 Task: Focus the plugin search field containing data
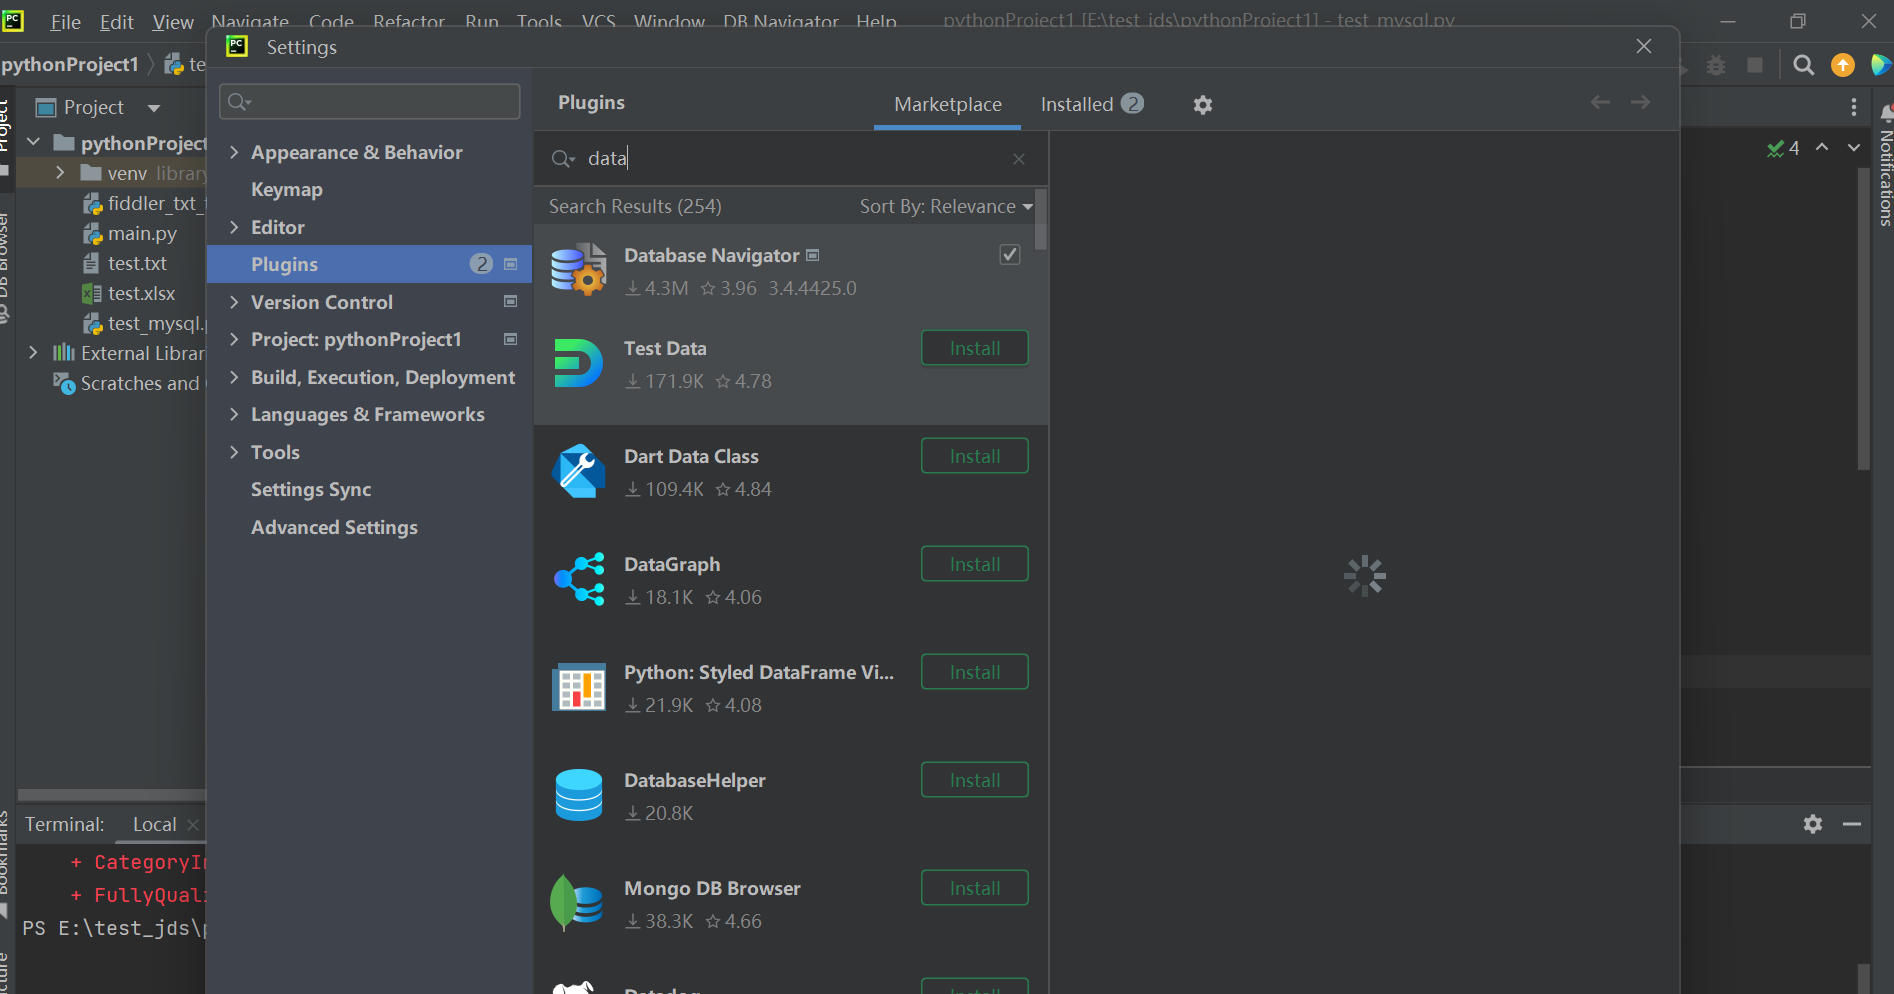tap(790, 159)
